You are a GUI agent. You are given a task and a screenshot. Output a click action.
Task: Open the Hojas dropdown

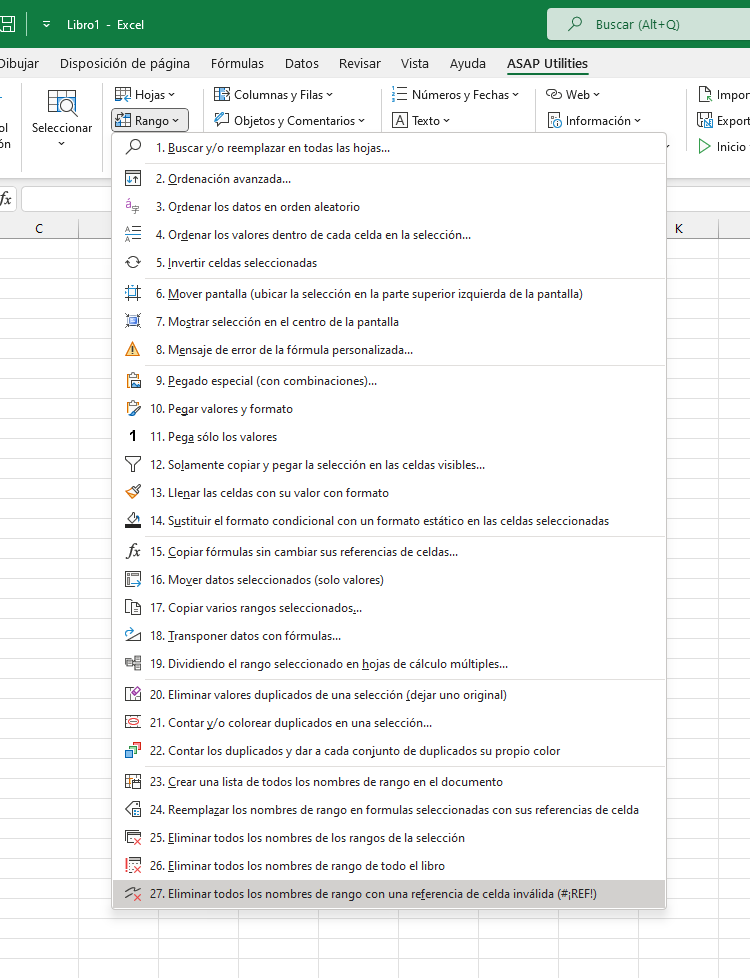[145, 95]
